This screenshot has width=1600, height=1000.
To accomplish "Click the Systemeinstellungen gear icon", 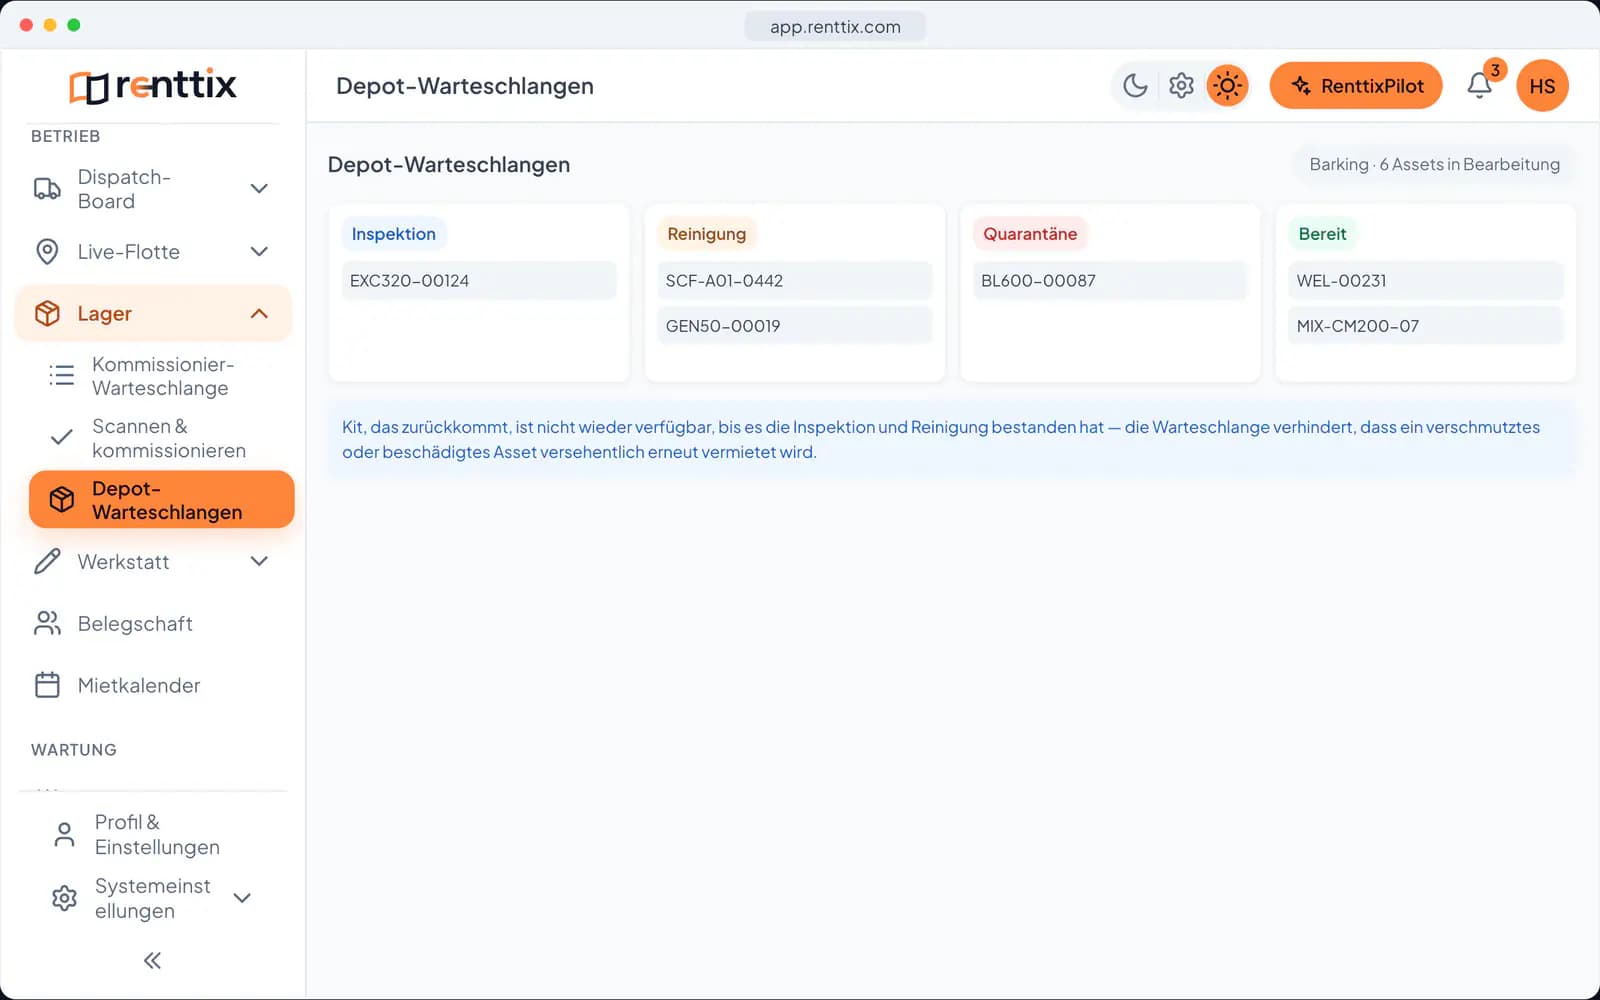I will [64, 899].
